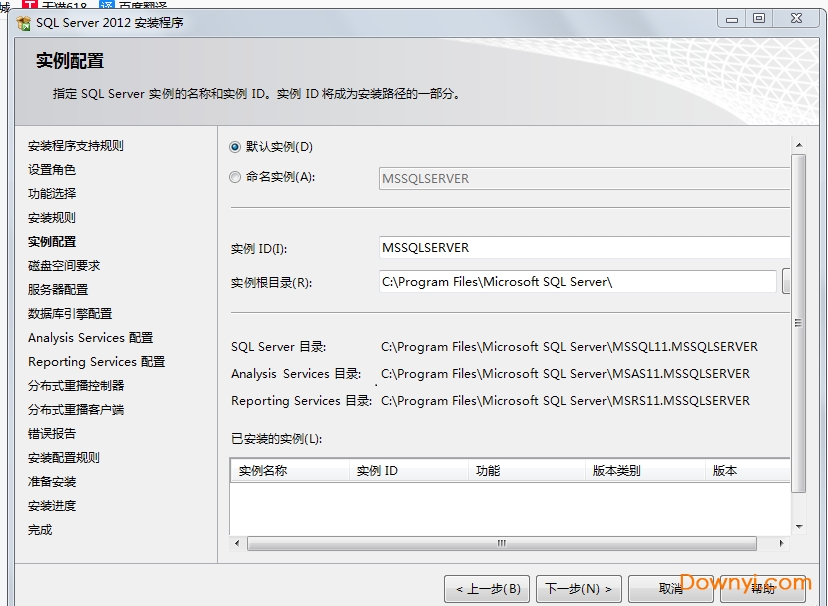Click the vertical scrollbar up arrow
Viewport: 828px width, 606px height.
coord(798,145)
